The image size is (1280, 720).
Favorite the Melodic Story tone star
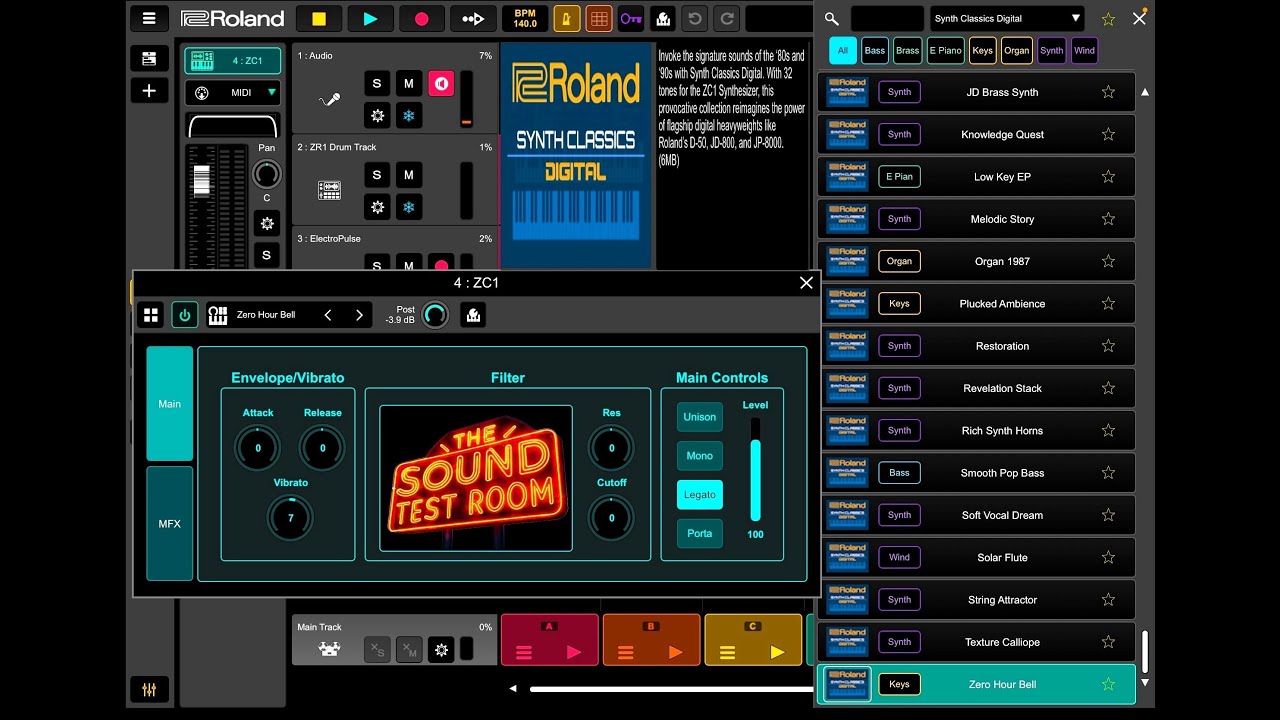(x=1108, y=219)
